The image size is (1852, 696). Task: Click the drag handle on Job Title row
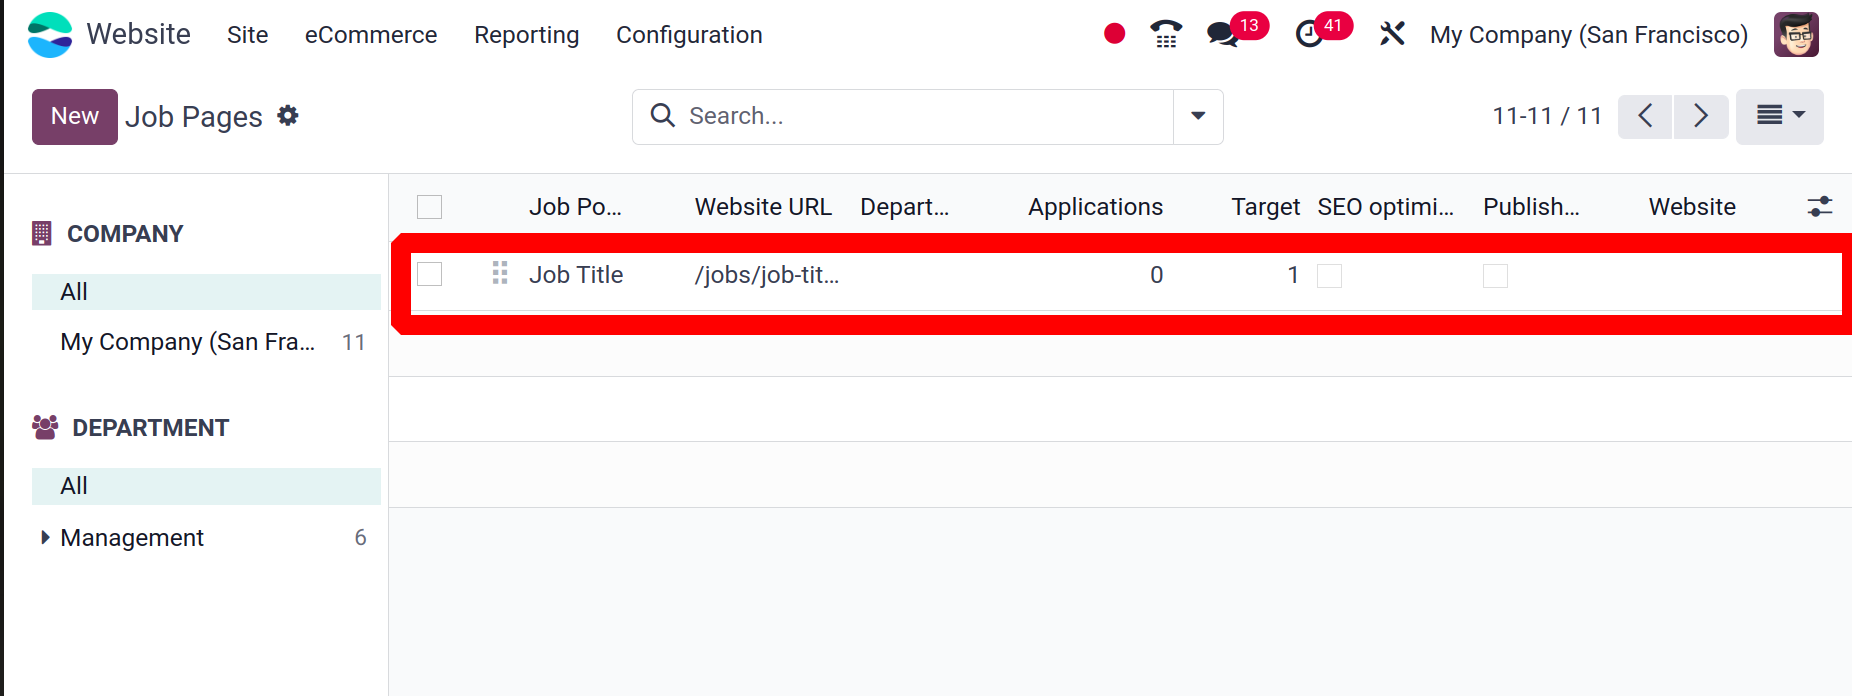click(x=500, y=273)
